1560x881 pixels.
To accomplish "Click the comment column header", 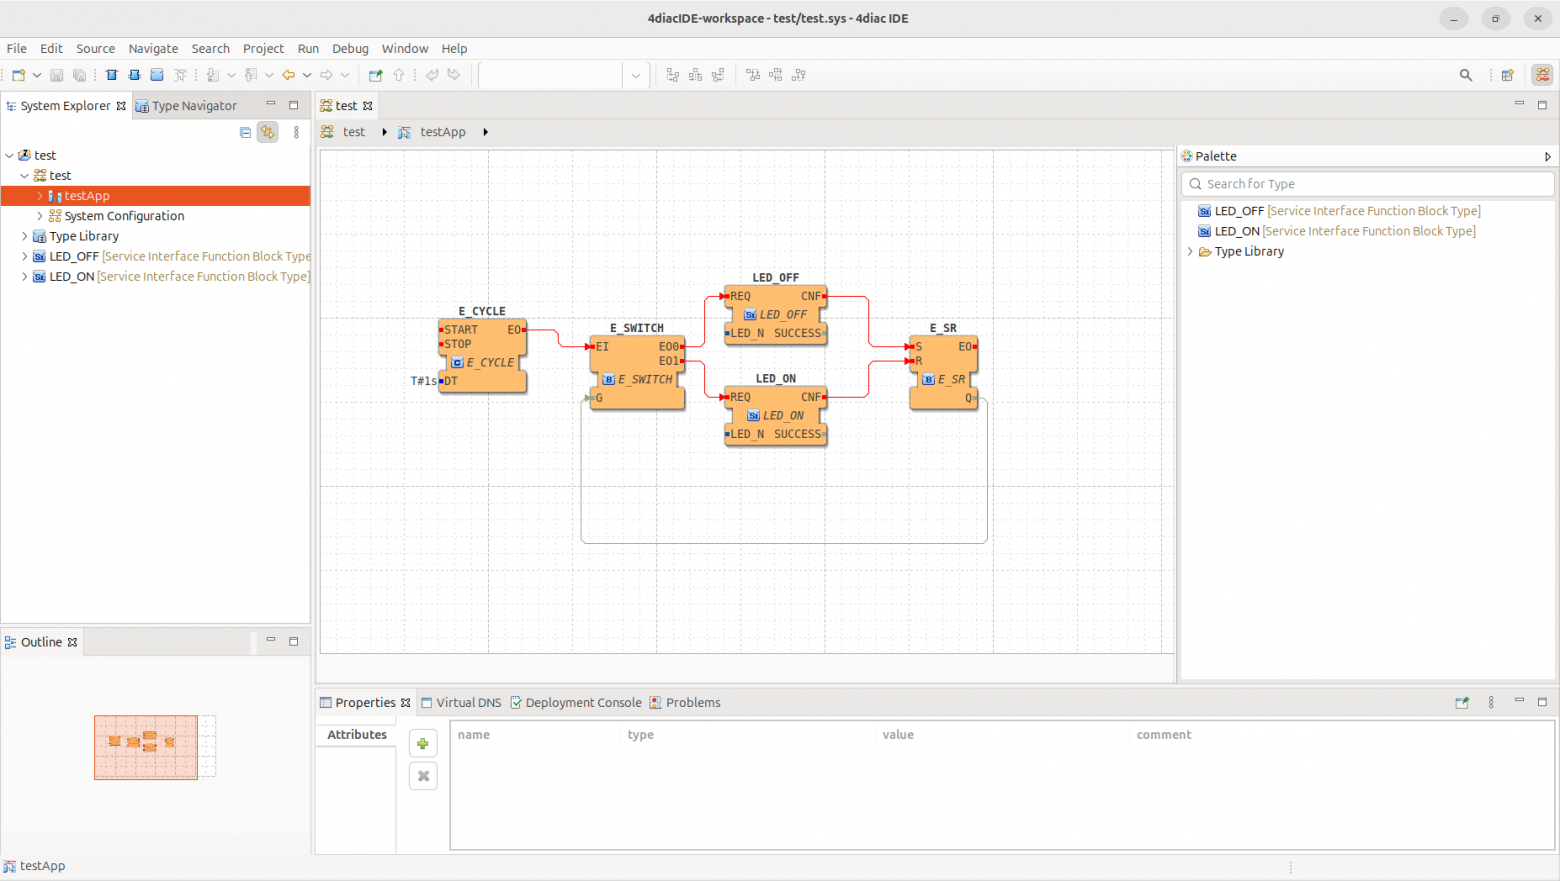I will pyautogui.click(x=1164, y=734).
